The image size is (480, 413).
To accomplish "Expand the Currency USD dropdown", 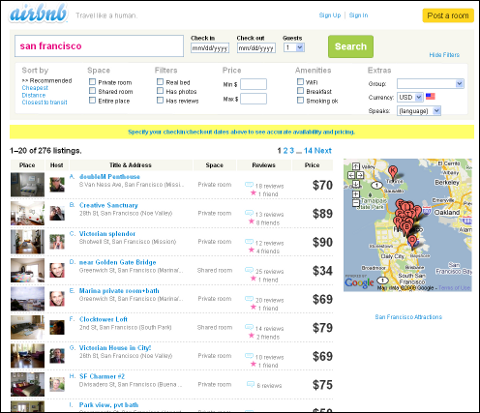I will click(x=410, y=97).
